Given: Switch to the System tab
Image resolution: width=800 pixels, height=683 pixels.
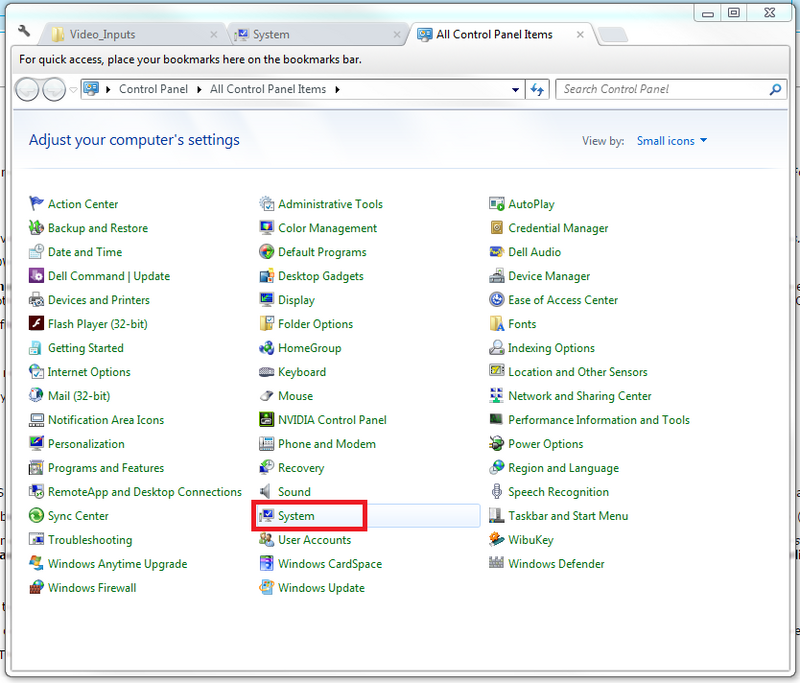Looking at the screenshot, I should [x=271, y=34].
